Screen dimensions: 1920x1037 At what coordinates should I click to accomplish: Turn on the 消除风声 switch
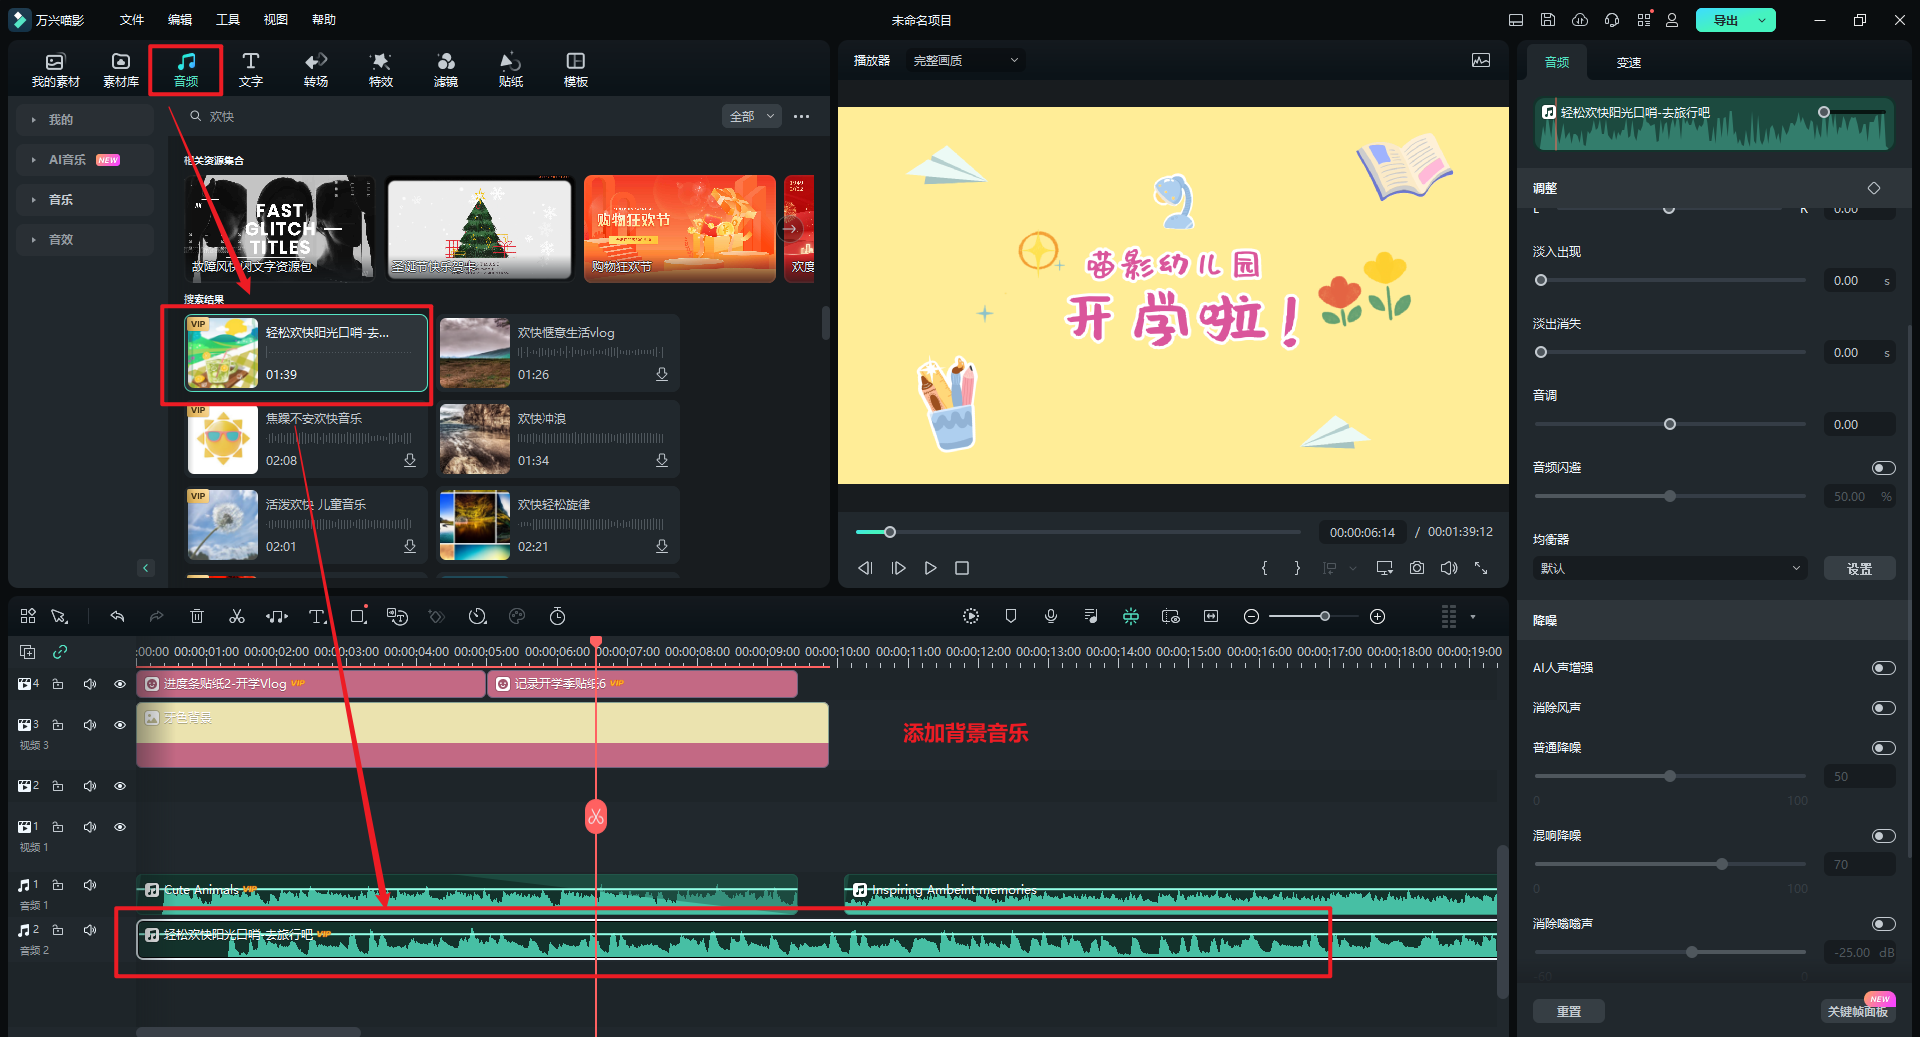click(1883, 708)
